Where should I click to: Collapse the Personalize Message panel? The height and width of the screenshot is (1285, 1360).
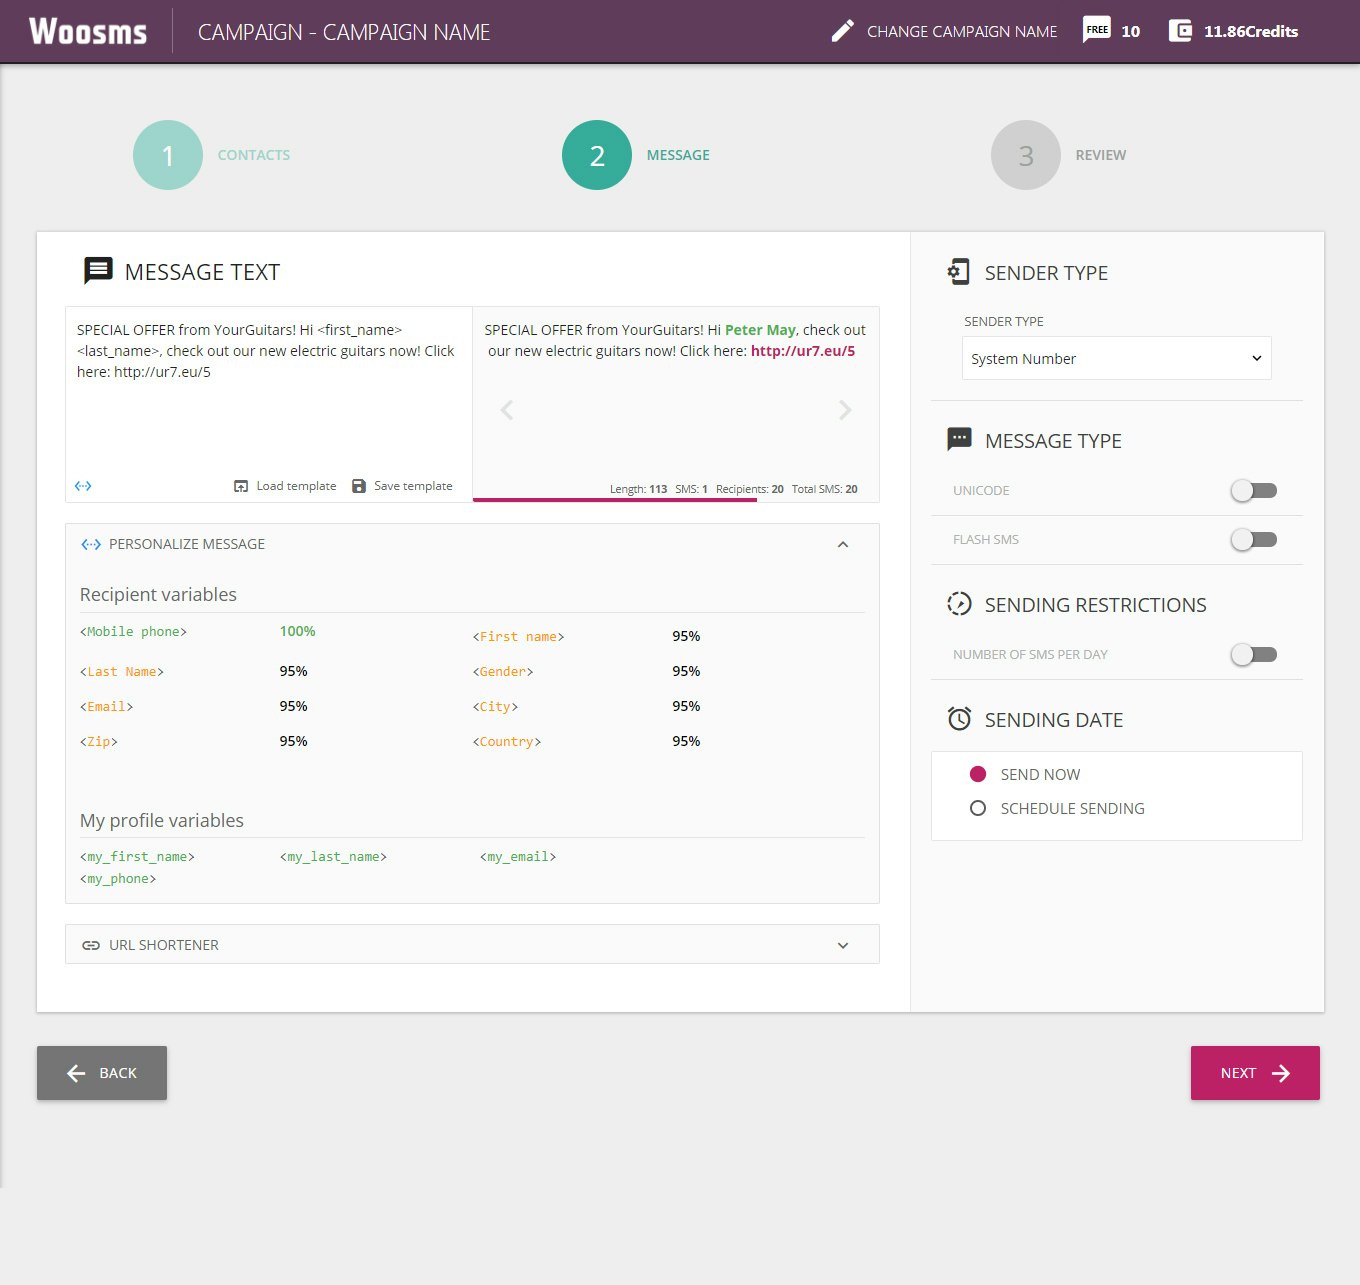tap(842, 544)
